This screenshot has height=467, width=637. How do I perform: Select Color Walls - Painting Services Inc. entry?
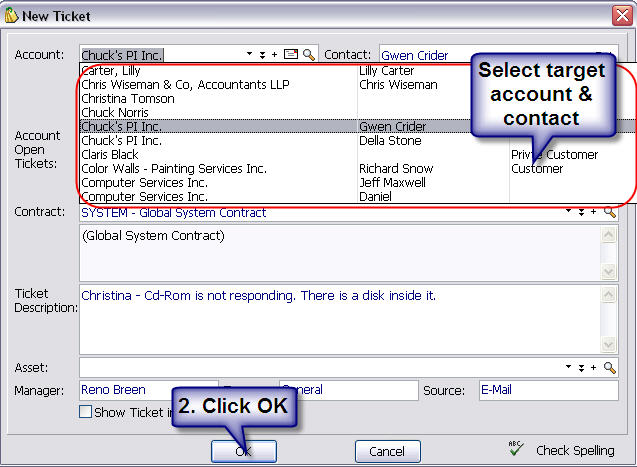click(173, 169)
